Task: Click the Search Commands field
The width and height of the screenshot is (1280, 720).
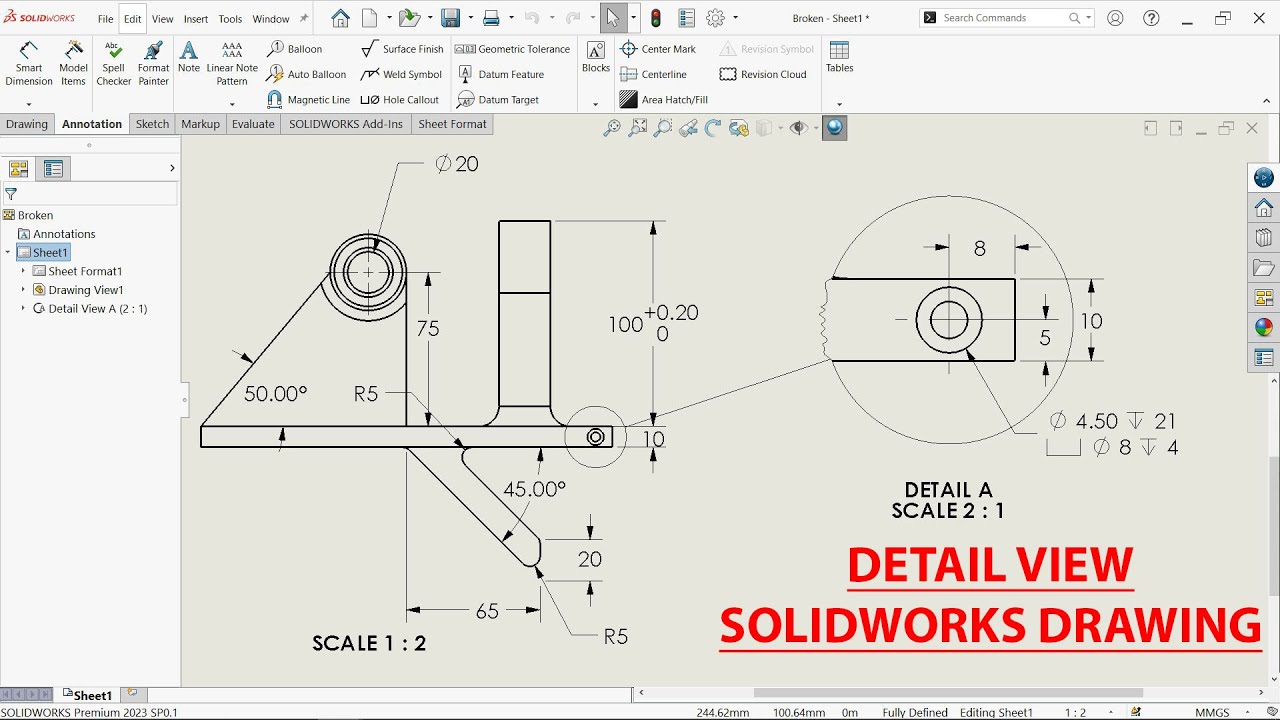Action: point(1007,18)
